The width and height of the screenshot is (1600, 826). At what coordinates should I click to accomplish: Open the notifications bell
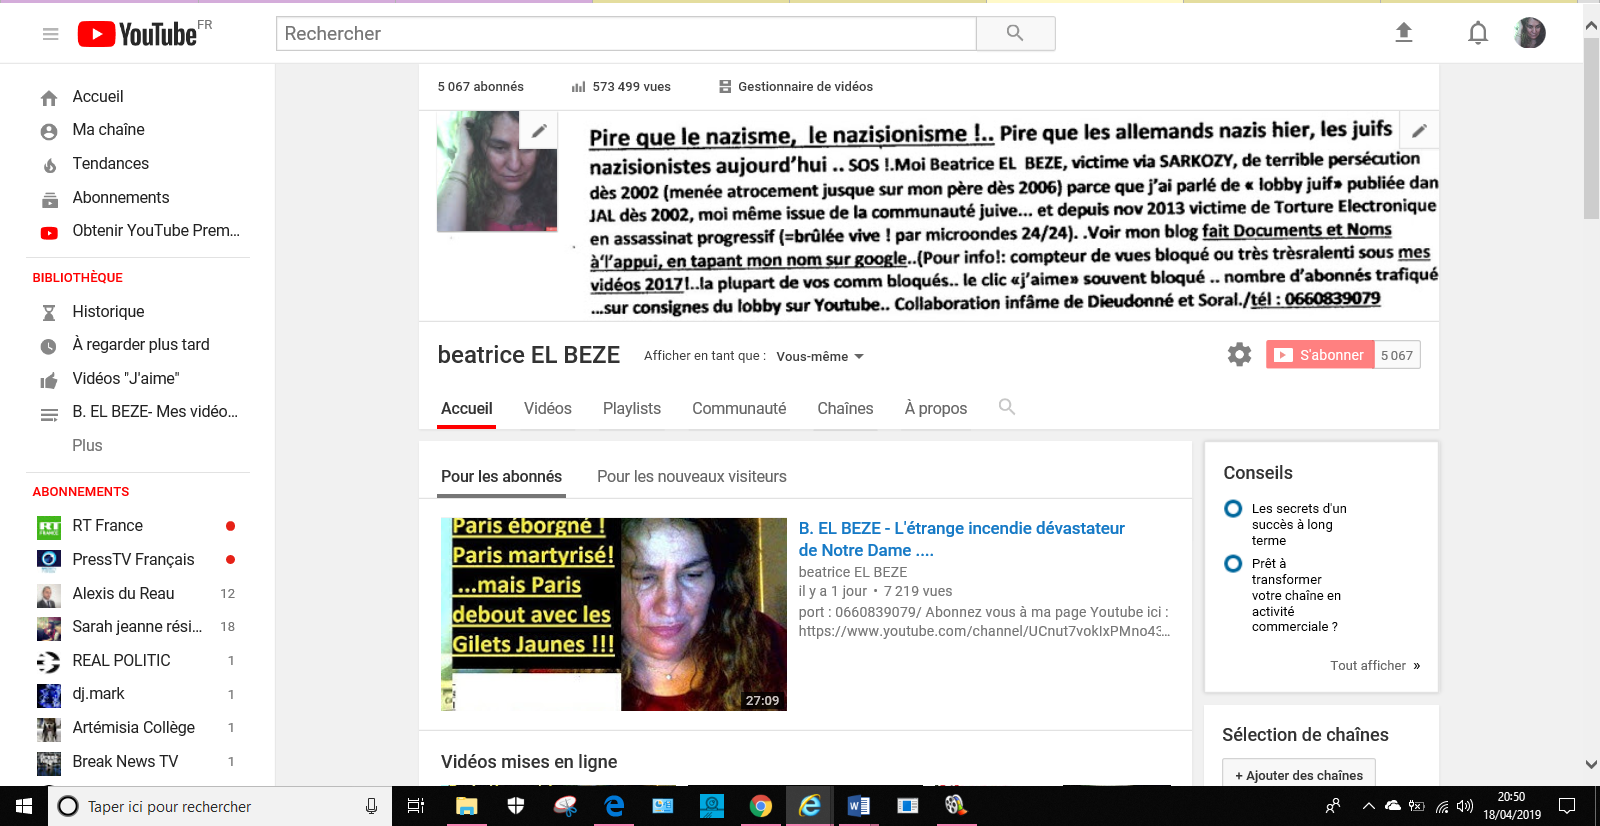coord(1478,33)
